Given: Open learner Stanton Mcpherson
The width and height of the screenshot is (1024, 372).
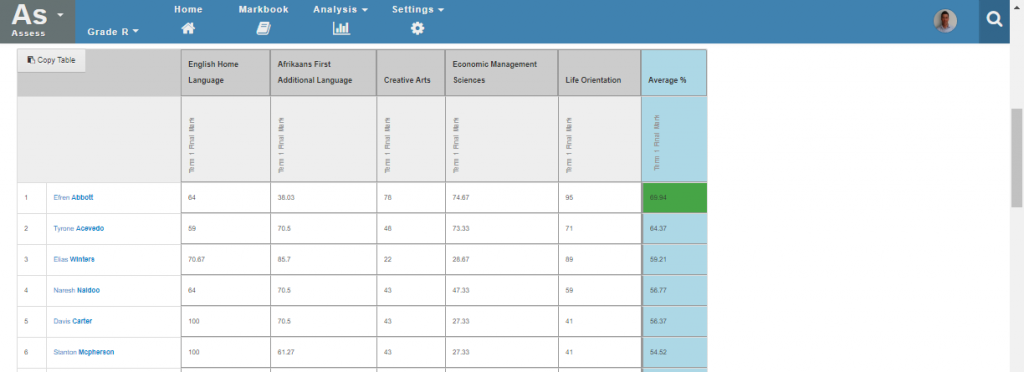Looking at the screenshot, I should click(x=84, y=352).
